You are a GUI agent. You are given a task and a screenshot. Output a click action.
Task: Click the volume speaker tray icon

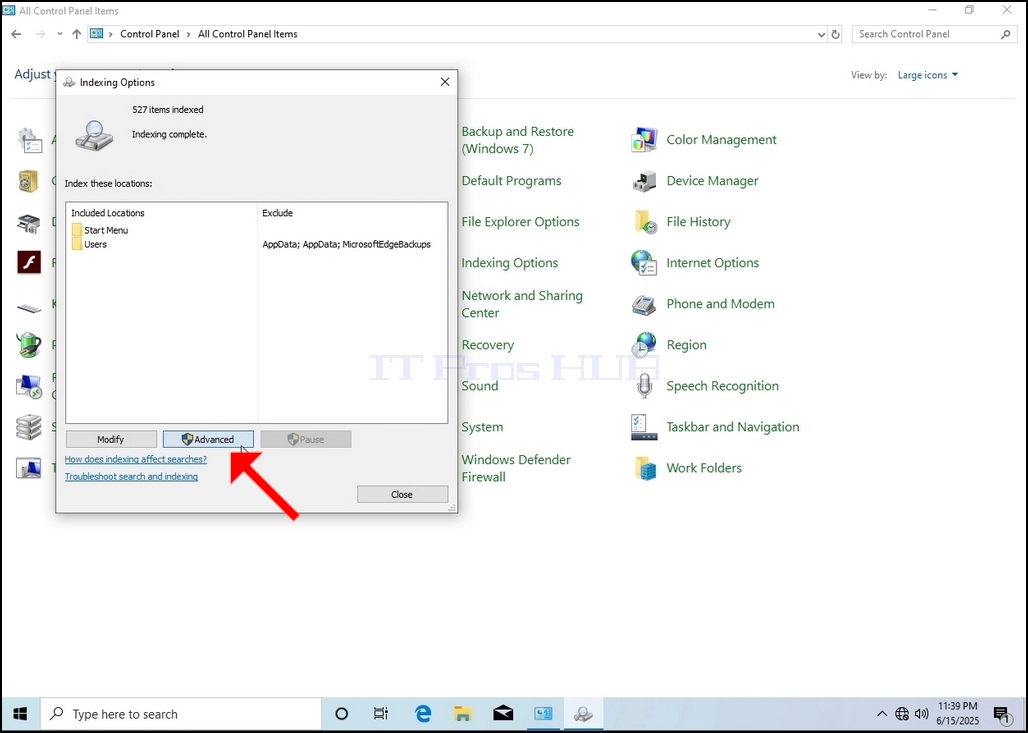(921, 714)
